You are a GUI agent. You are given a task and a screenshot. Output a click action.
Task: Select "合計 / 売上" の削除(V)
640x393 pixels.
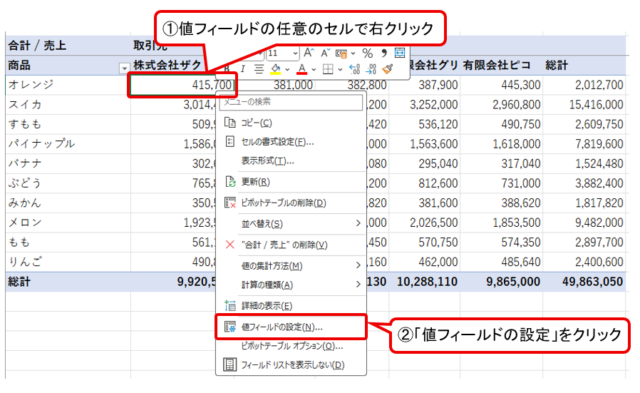click(x=291, y=245)
